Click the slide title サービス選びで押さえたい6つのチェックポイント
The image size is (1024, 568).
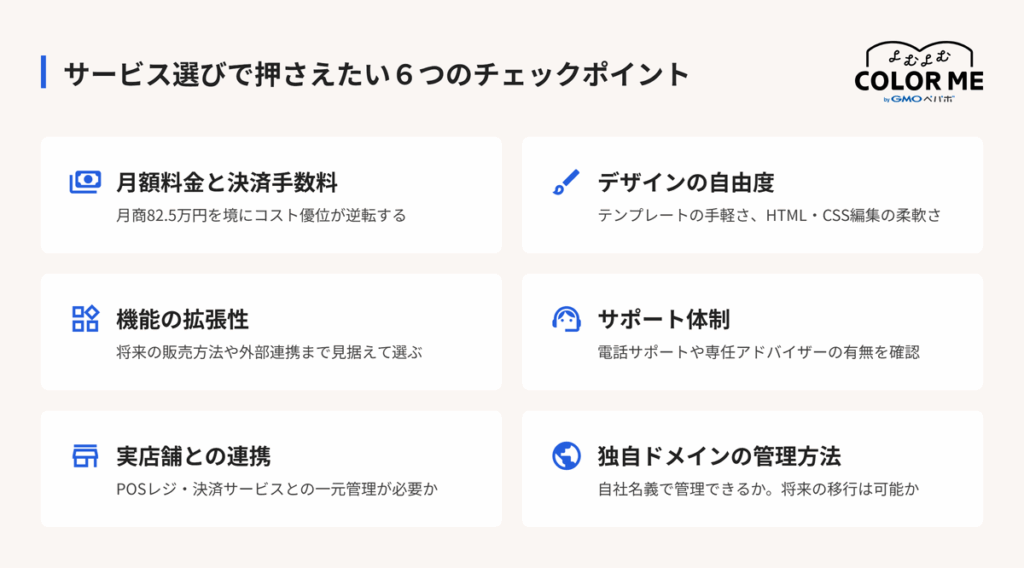pyautogui.click(x=376, y=74)
